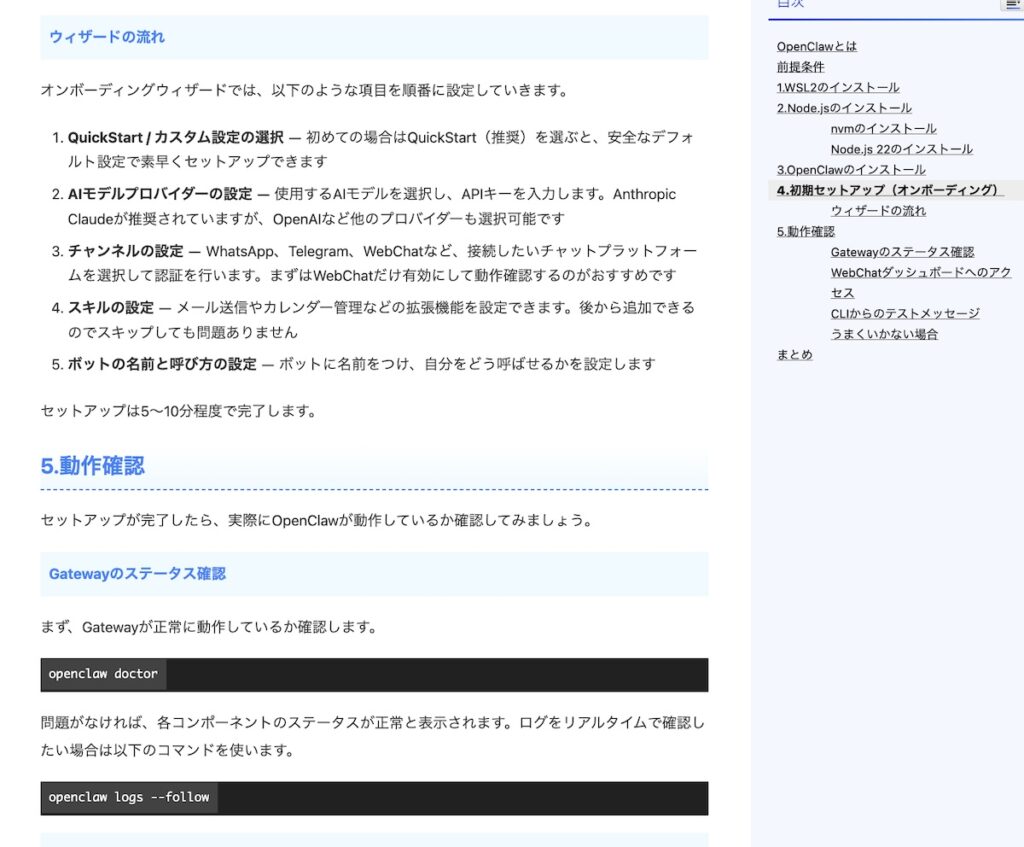Click the 'ウィザードの流れ' article subheading
This screenshot has width=1024, height=847.
(107, 37)
